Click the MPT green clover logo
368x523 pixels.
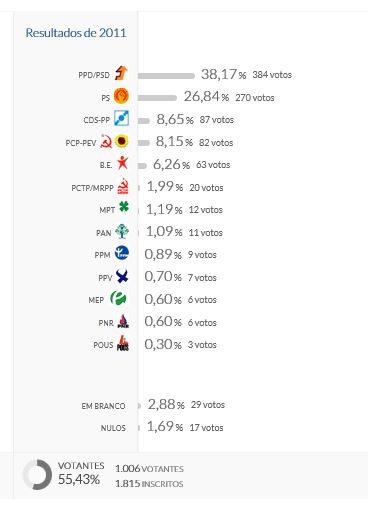point(124,207)
